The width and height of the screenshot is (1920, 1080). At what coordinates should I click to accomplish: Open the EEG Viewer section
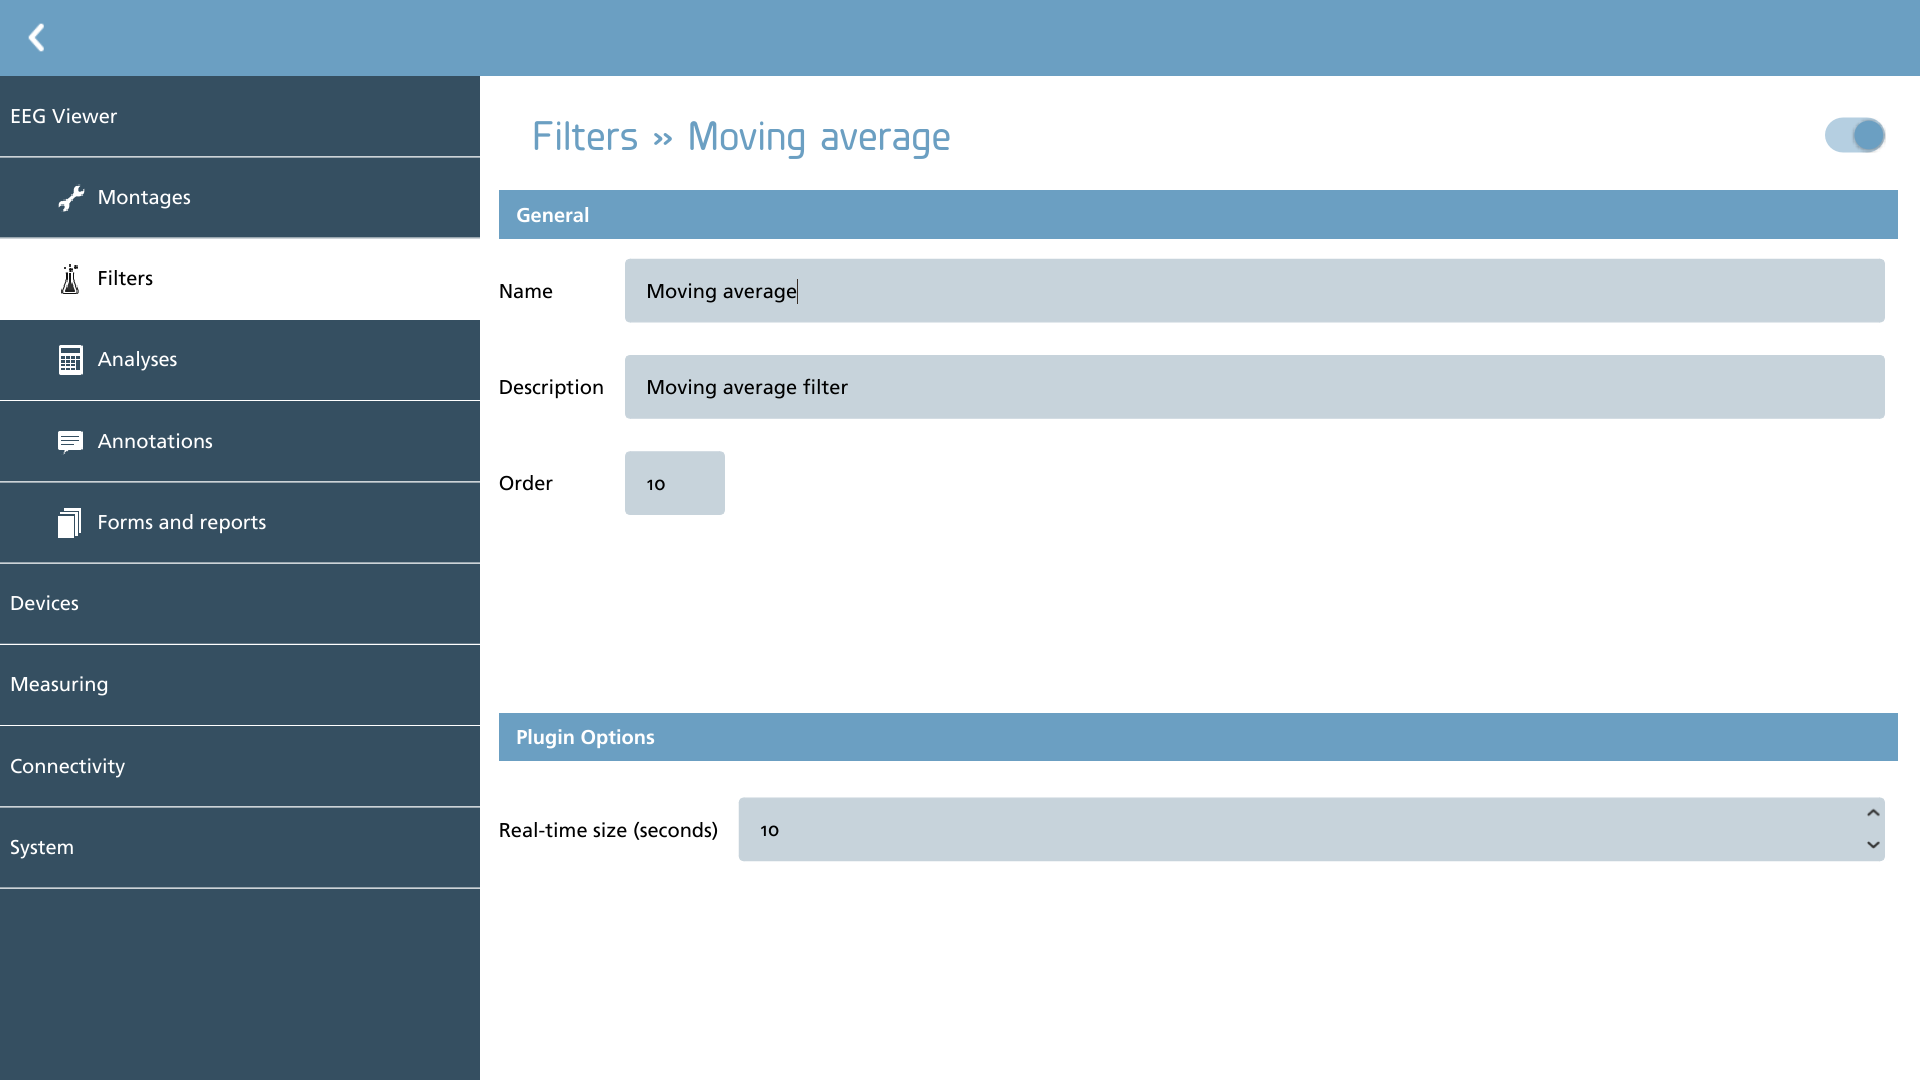(x=240, y=116)
